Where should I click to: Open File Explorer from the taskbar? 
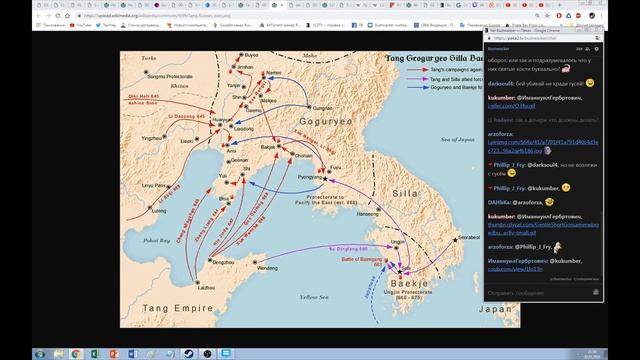pos(58,354)
